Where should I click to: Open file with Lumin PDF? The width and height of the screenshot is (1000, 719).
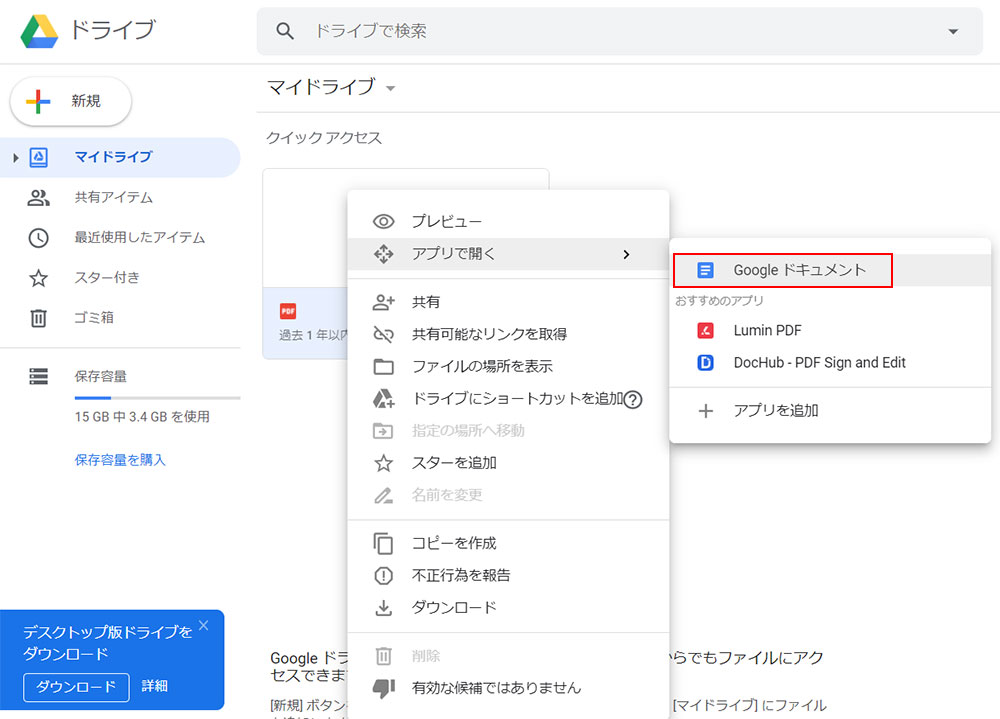[767, 330]
